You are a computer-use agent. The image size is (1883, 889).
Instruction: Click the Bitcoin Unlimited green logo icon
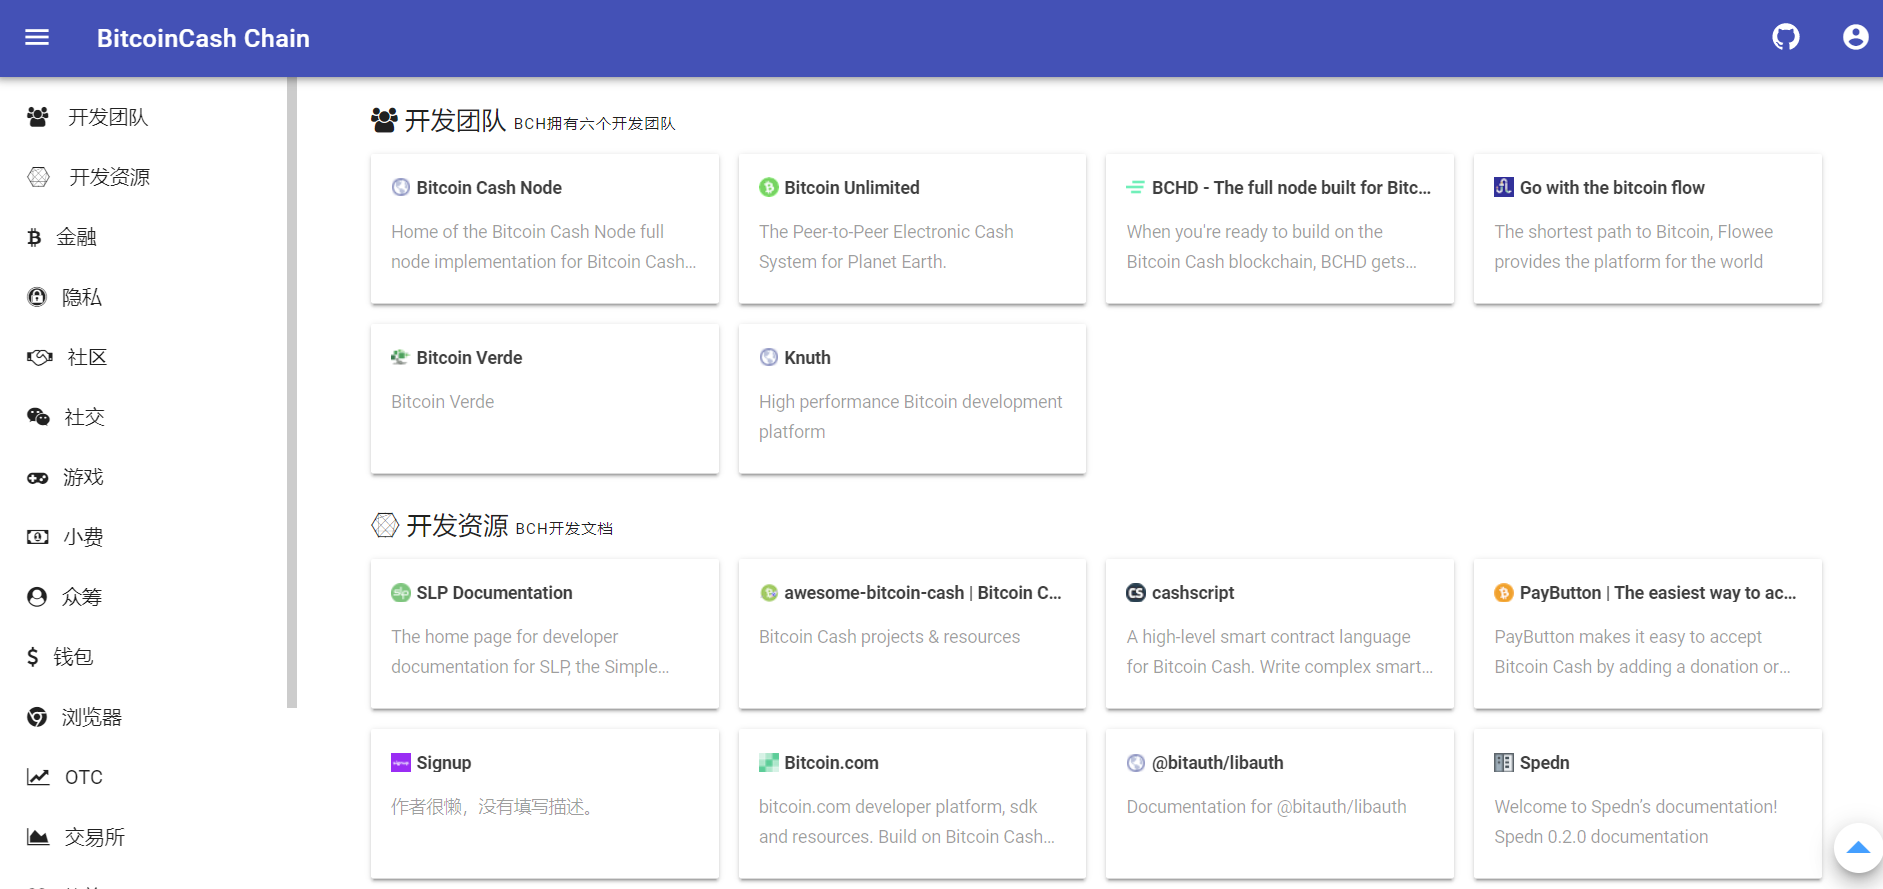(x=769, y=187)
